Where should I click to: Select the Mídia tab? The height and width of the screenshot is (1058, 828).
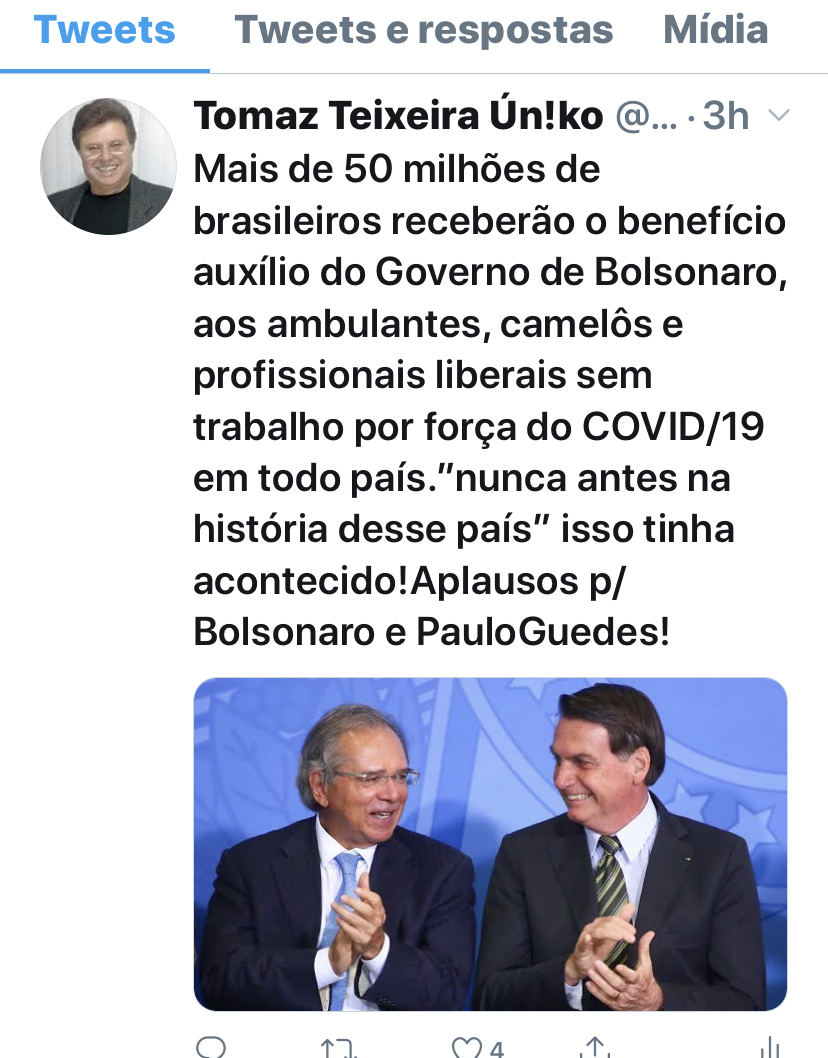(716, 30)
